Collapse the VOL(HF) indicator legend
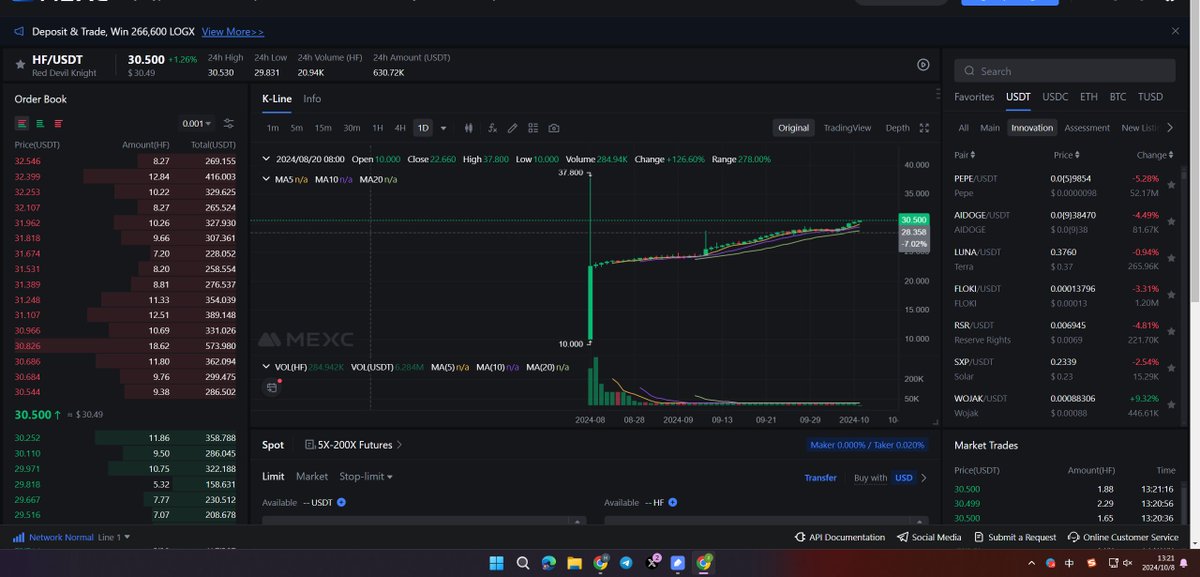1200x577 pixels. [265, 367]
